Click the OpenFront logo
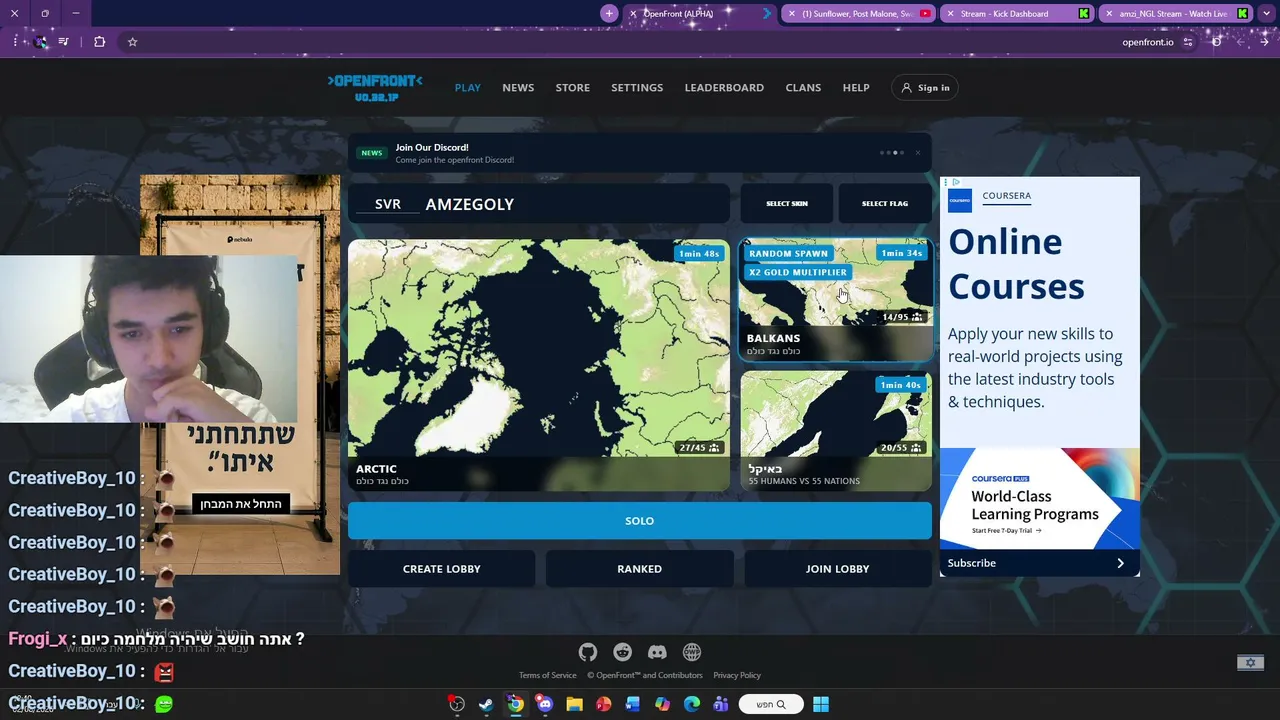Image resolution: width=1280 pixels, height=720 pixels. [x=375, y=87]
